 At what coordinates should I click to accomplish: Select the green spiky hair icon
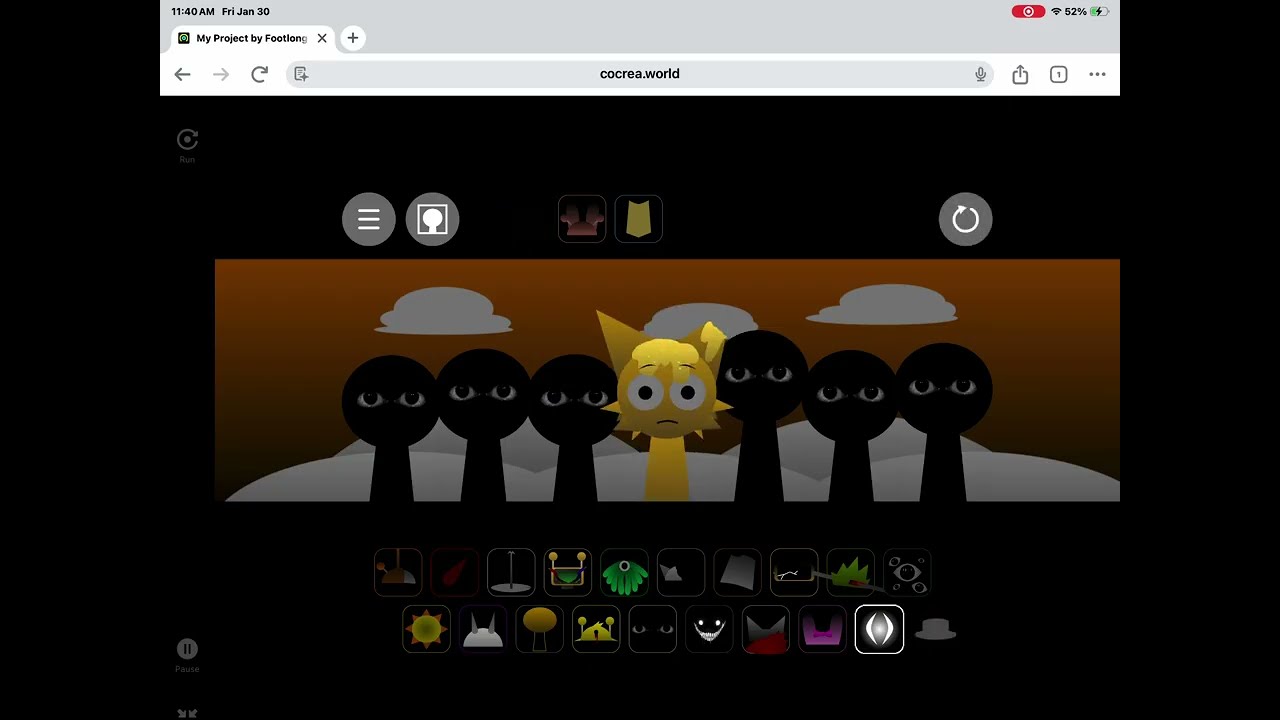[x=851, y=573]
